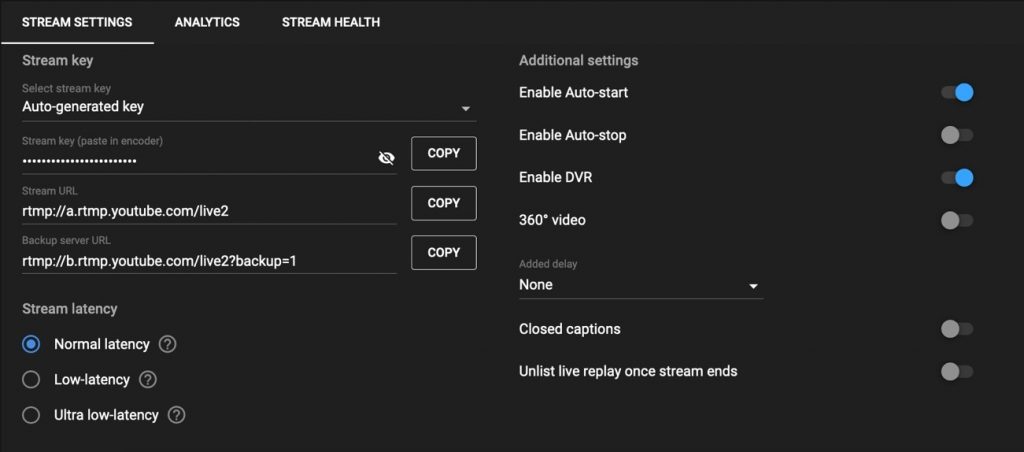Go to the Stream Health tab
Screen dimensions: 1024x452
(x=330, y=22)
